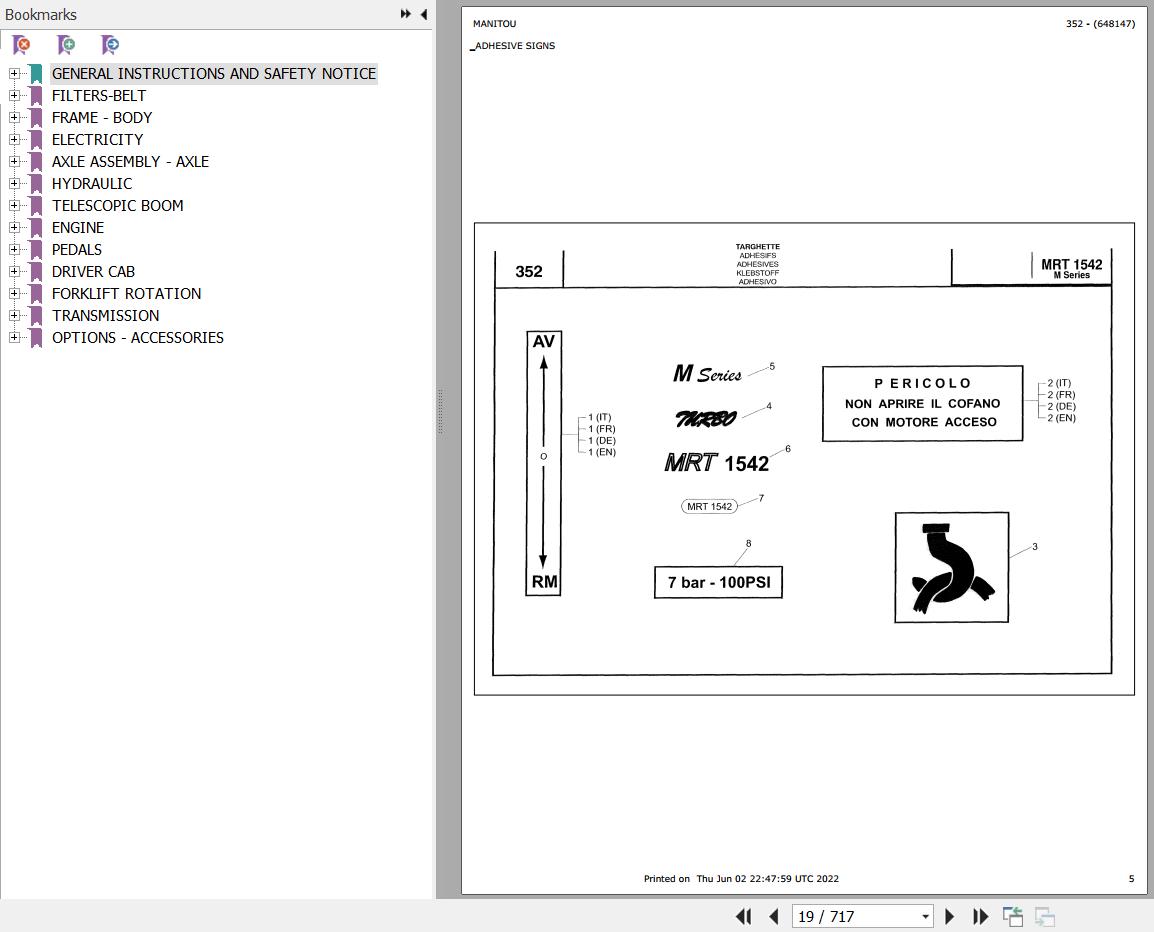Open the OPTIONS - ACCESSORIES bookmark
This screenshot has width=1154, height=932.
coord(138,337)
